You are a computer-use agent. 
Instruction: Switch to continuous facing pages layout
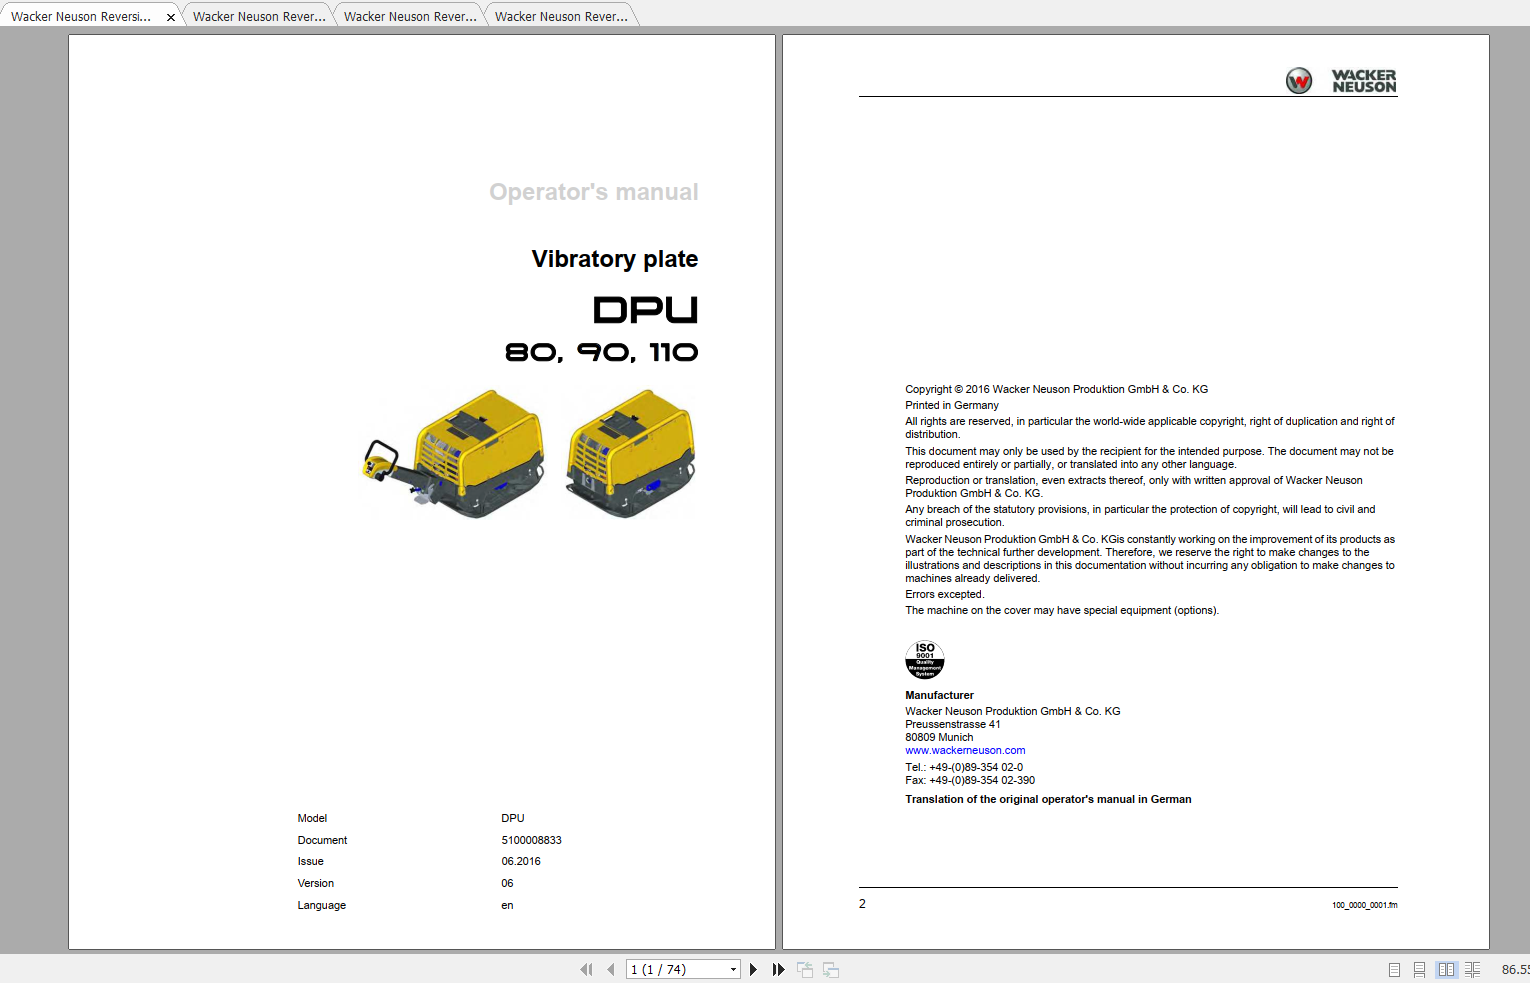tap(1472, 969)
